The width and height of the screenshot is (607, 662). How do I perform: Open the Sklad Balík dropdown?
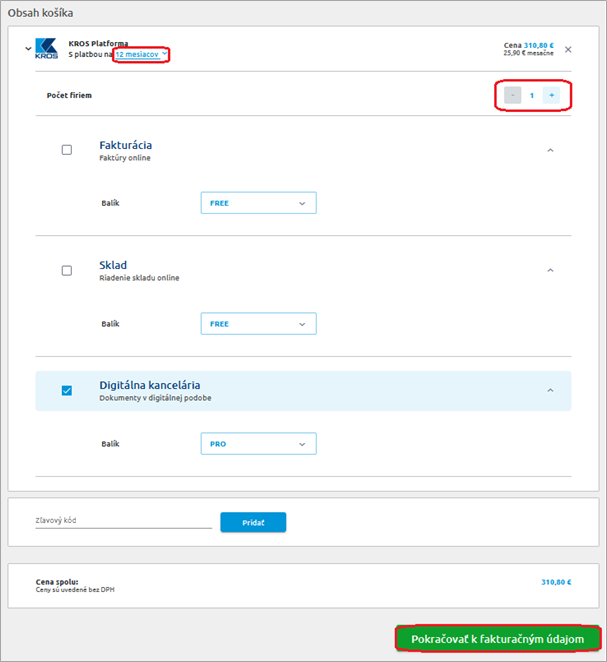258,324
